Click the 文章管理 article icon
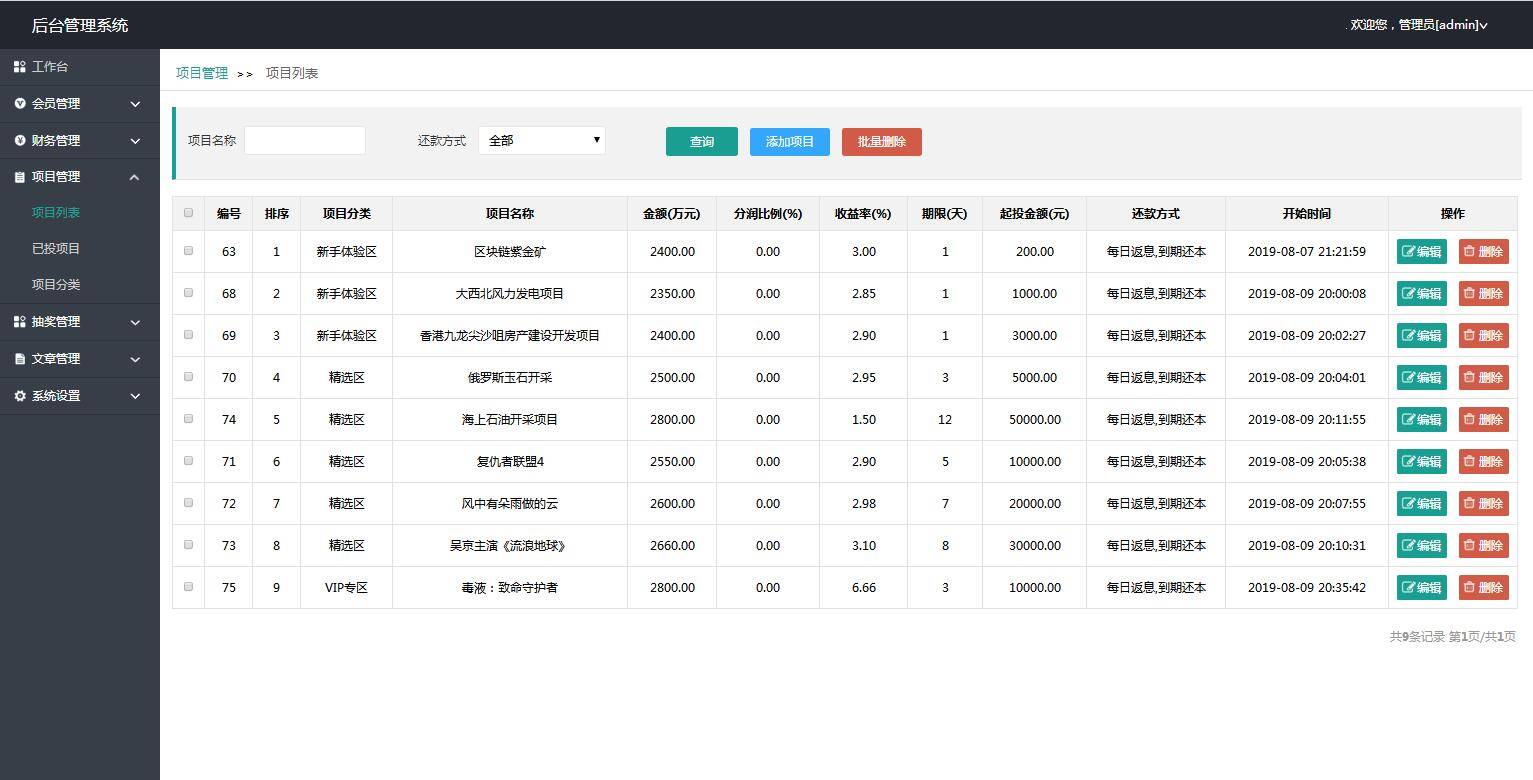Image resolution: width=1533 pixels, height=780 pixels. [20, 358]
